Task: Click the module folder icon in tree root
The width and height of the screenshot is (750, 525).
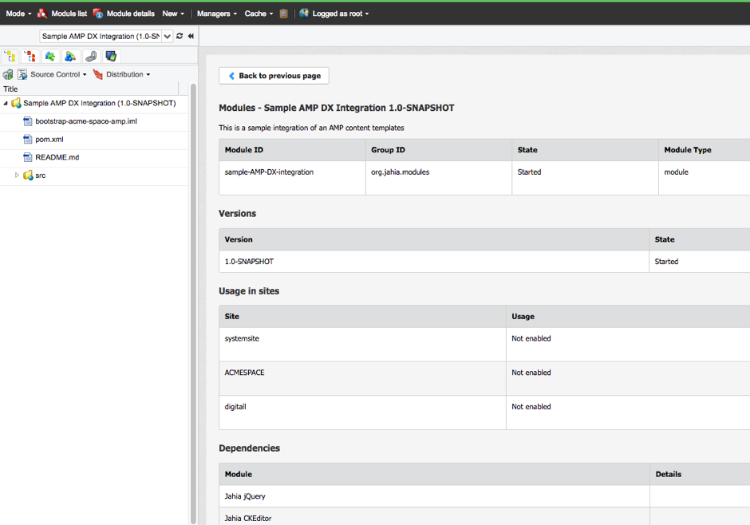Action: pos(16,103)
